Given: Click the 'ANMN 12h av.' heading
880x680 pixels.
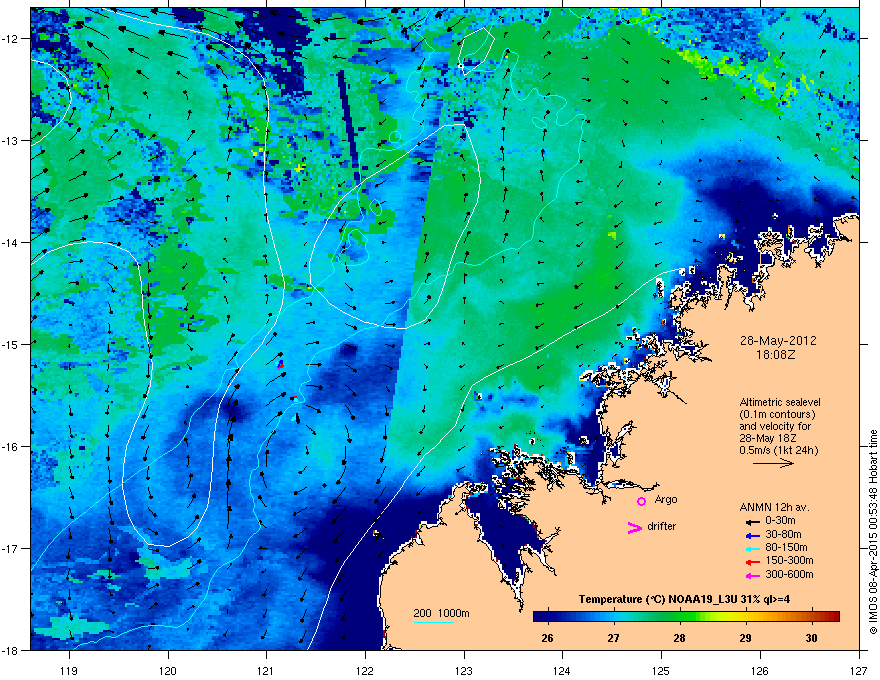Looking at the screenshot, I should [x=774, y=507].
